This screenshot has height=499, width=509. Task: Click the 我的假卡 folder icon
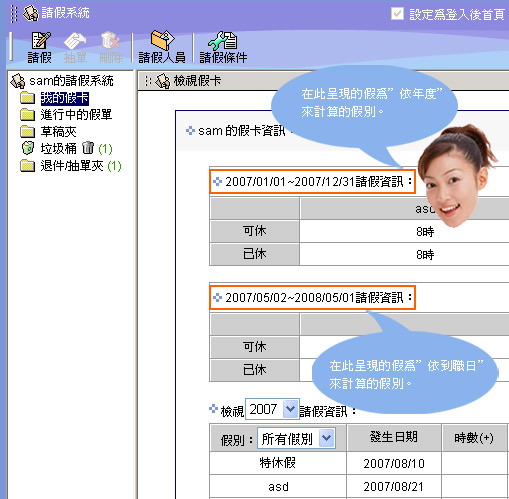click(x=27, y=98)
